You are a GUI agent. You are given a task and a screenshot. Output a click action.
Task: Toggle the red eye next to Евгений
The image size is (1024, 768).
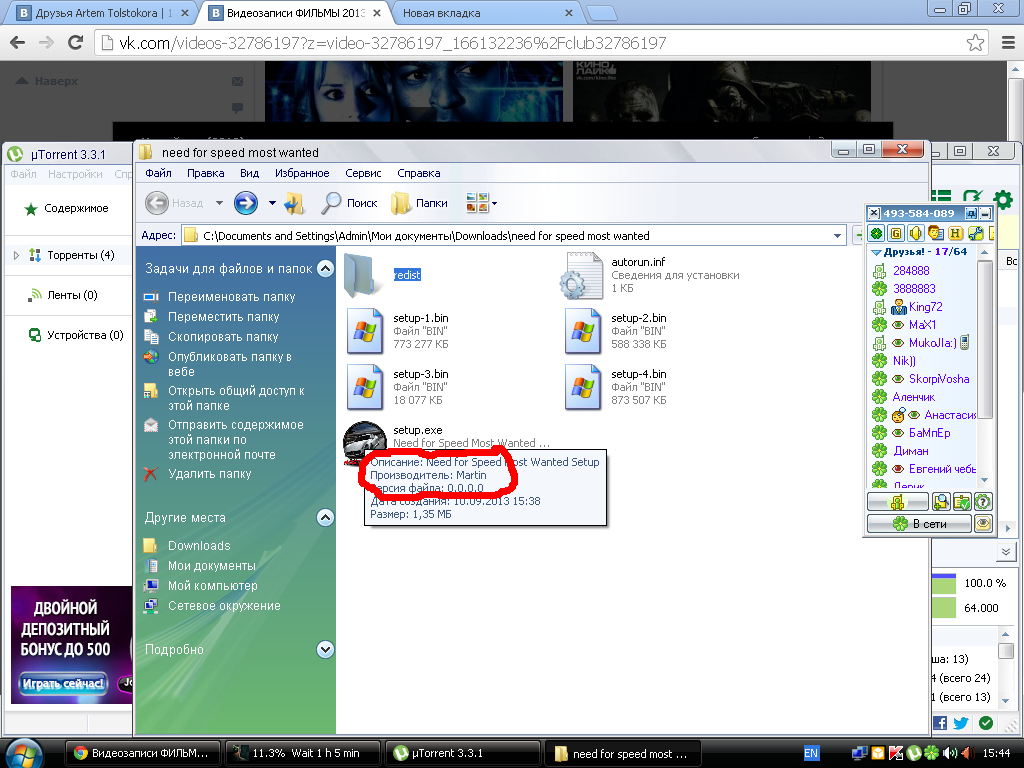click(x=898, y=469)
